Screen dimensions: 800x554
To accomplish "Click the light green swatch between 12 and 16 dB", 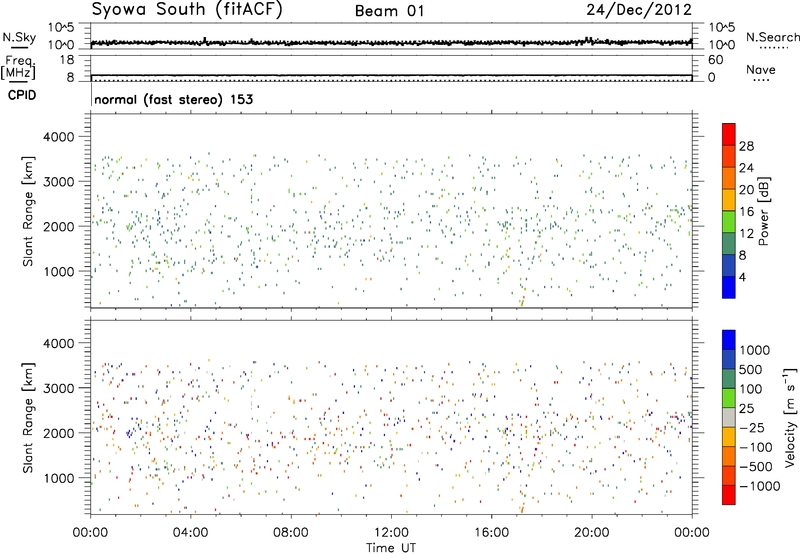I will click(x=729, y=222).
